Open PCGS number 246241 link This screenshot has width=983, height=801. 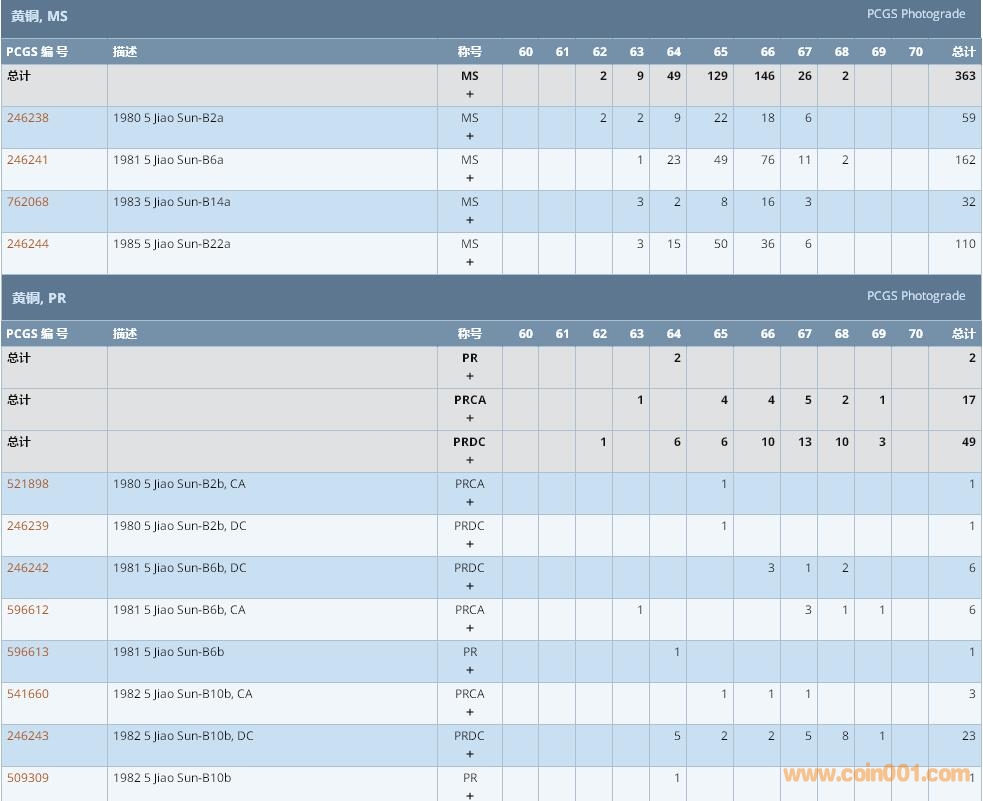[28, 160]
